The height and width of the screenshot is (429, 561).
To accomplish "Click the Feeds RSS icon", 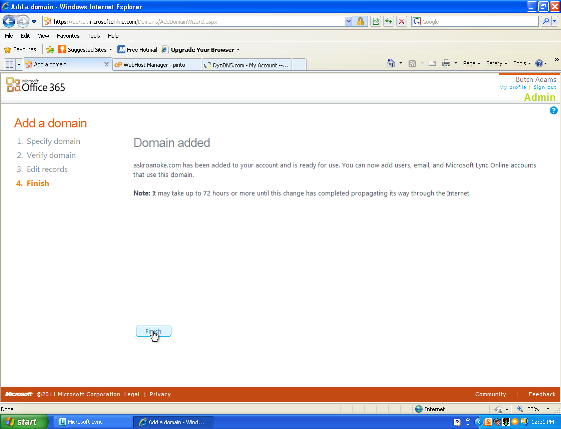I will [412, 63].
